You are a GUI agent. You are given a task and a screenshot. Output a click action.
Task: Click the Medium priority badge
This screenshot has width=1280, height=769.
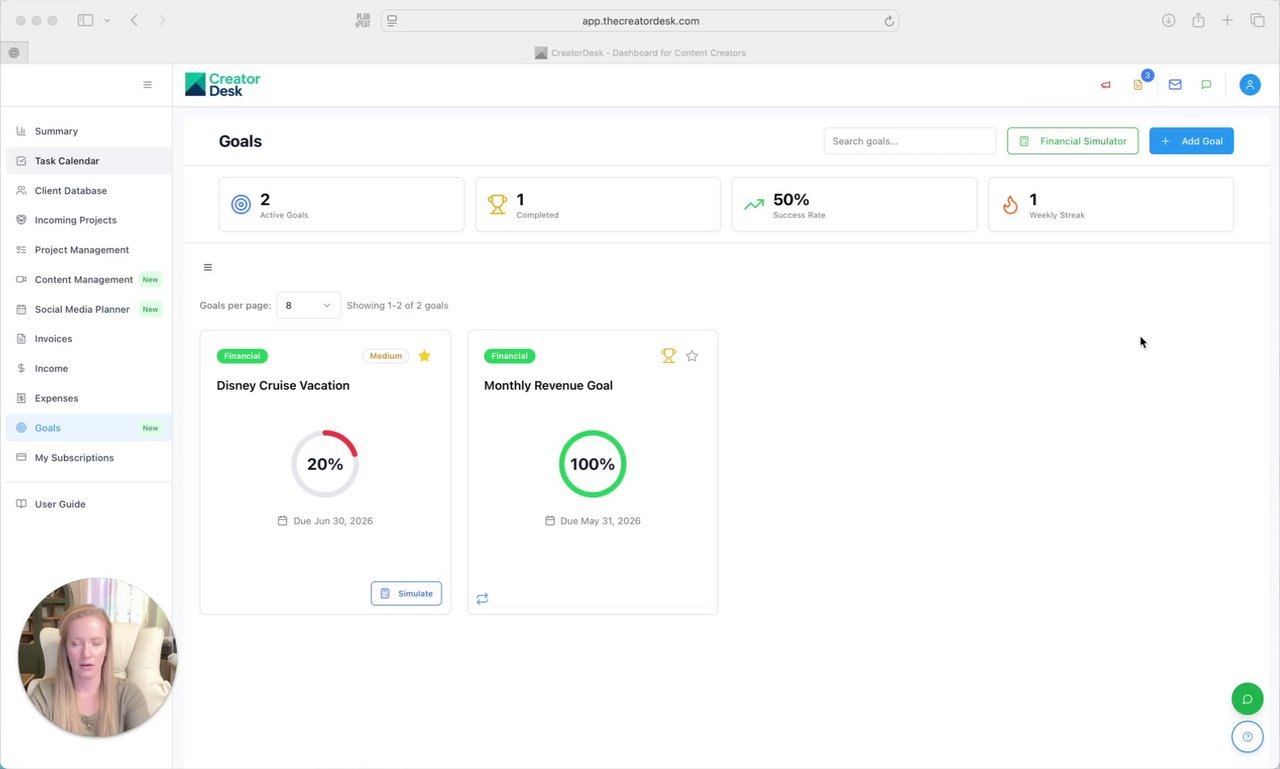point(386,356)
